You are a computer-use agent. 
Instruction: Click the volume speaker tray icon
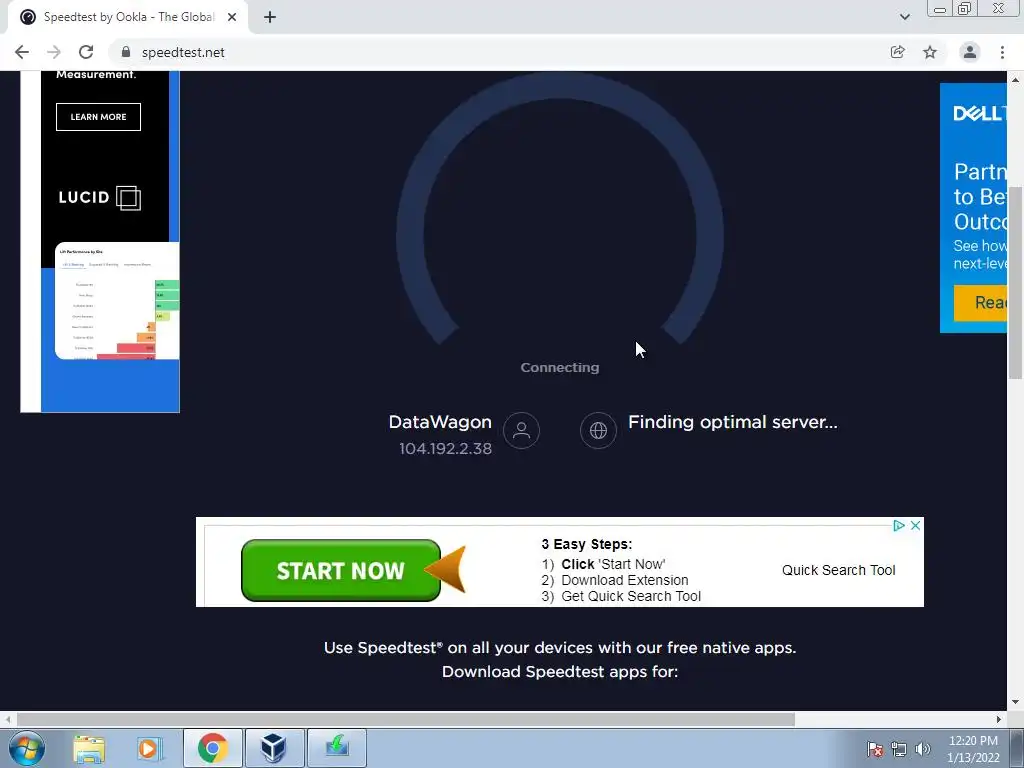click(923, 749)
